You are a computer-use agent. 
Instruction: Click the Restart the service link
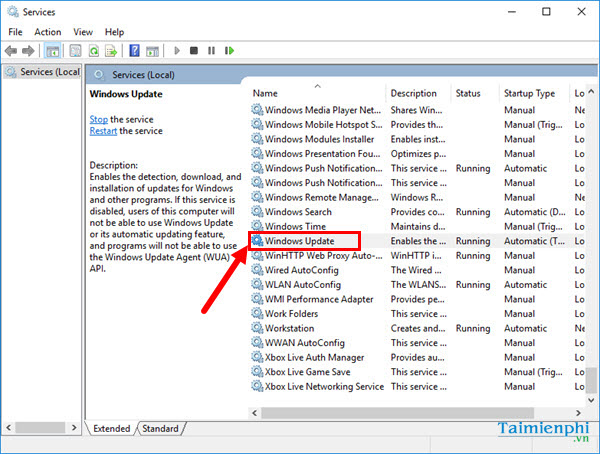pyautogui.click(x=103, y=131)
